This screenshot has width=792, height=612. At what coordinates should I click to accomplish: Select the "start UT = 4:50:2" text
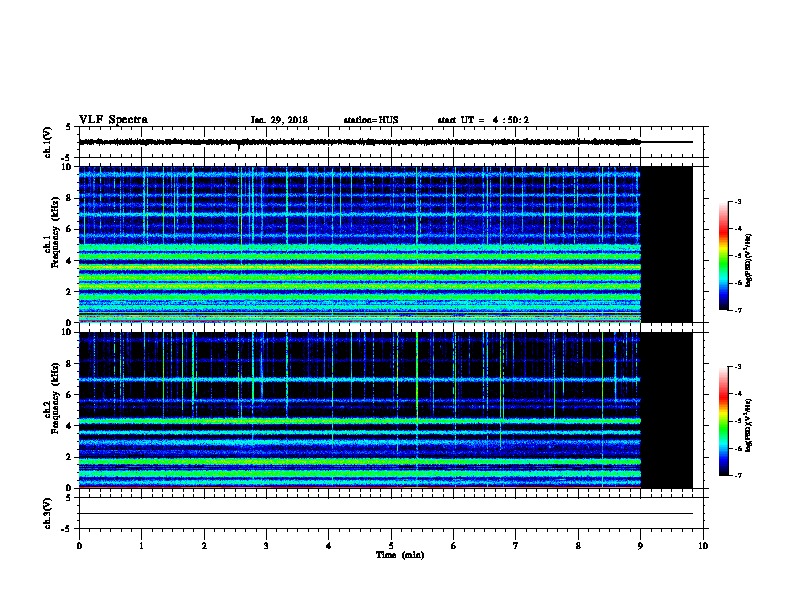click(x=483, y=120)
